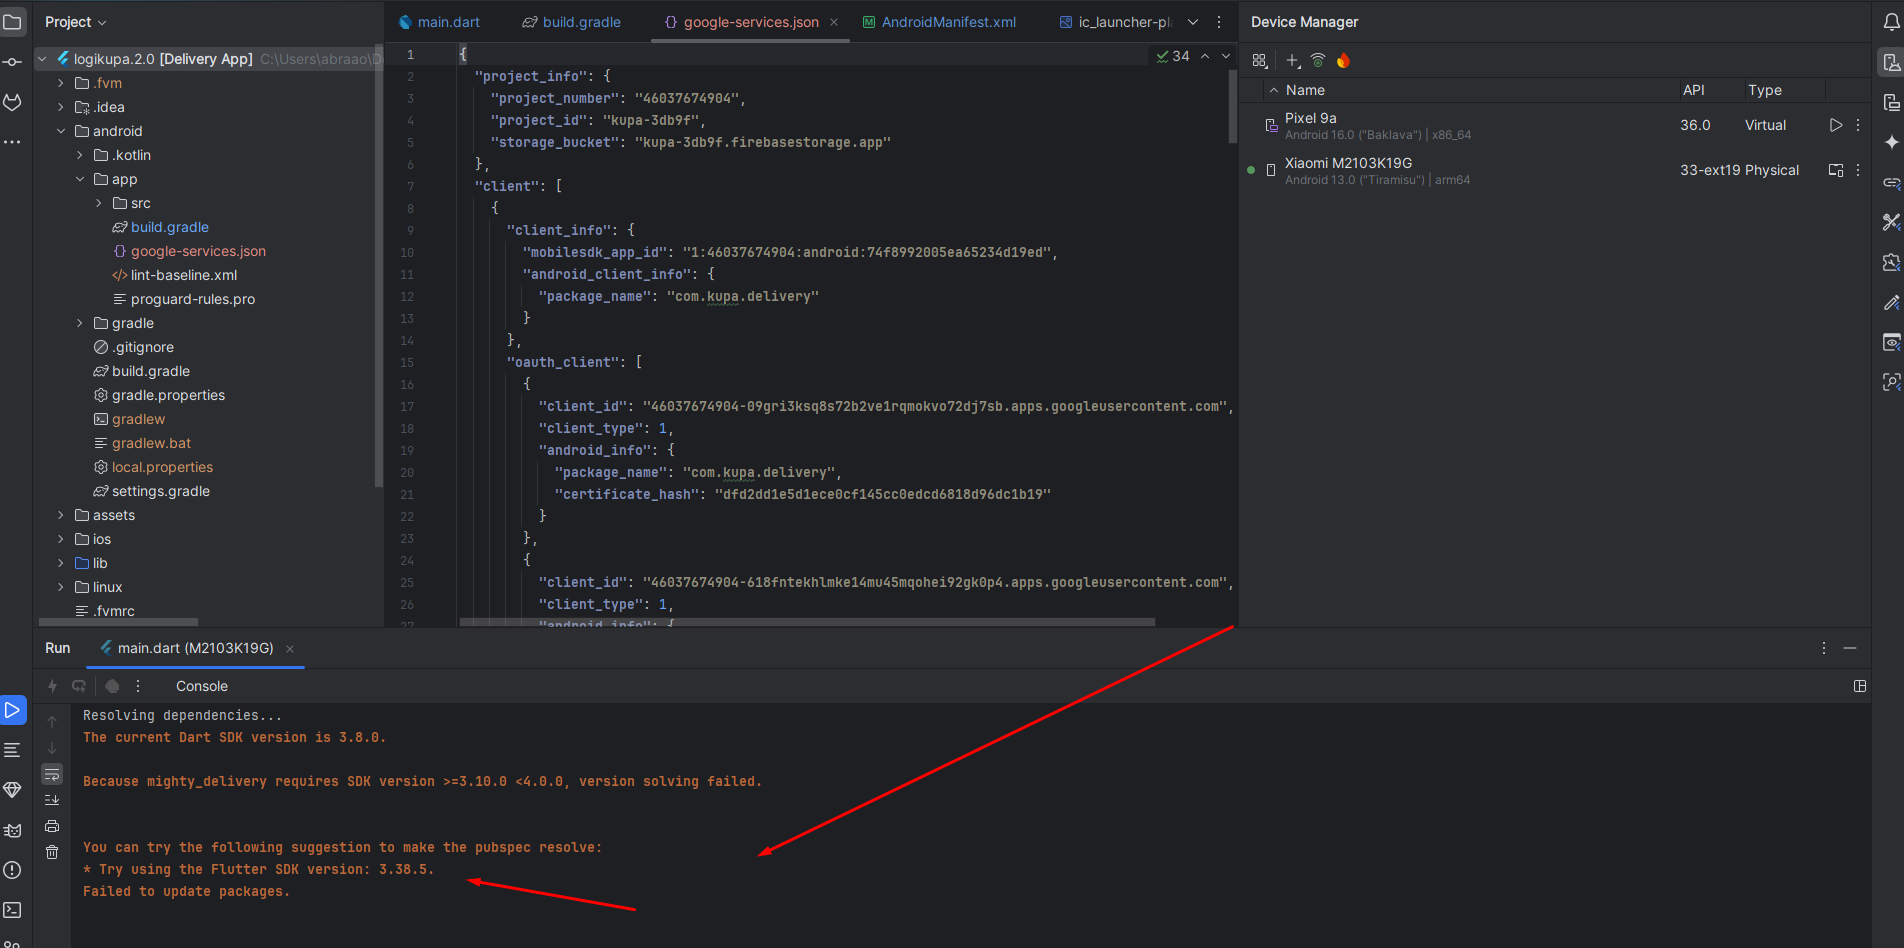Start the Pixel 9a virtual device
Viewport: 1904px width, 948px height.
1835,125
